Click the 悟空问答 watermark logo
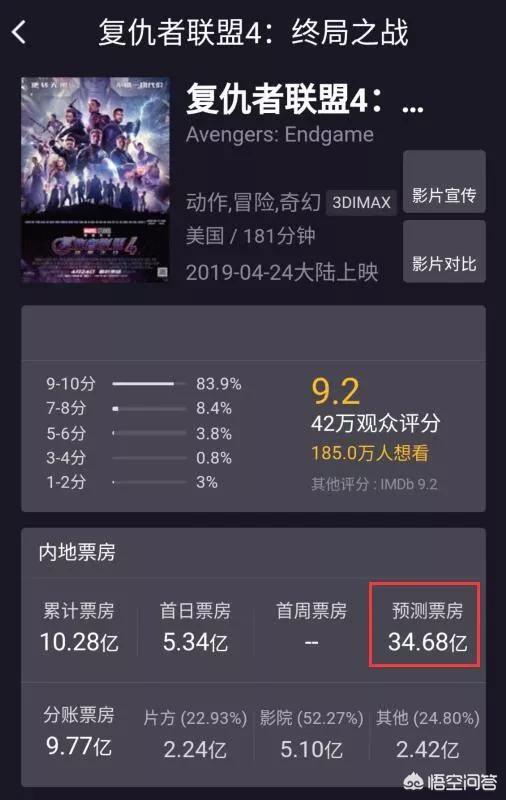506x800 pixels. pos(450,781)
